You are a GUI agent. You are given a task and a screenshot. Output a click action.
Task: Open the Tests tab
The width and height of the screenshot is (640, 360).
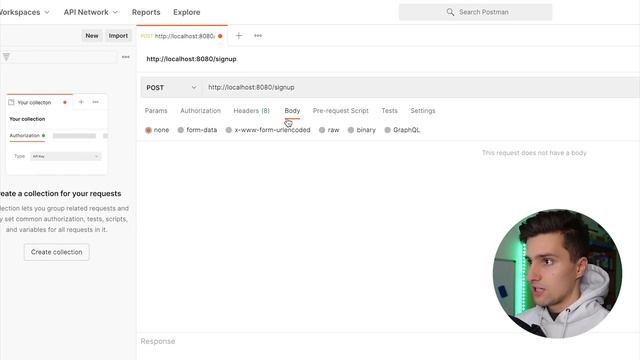pos(389,111)
